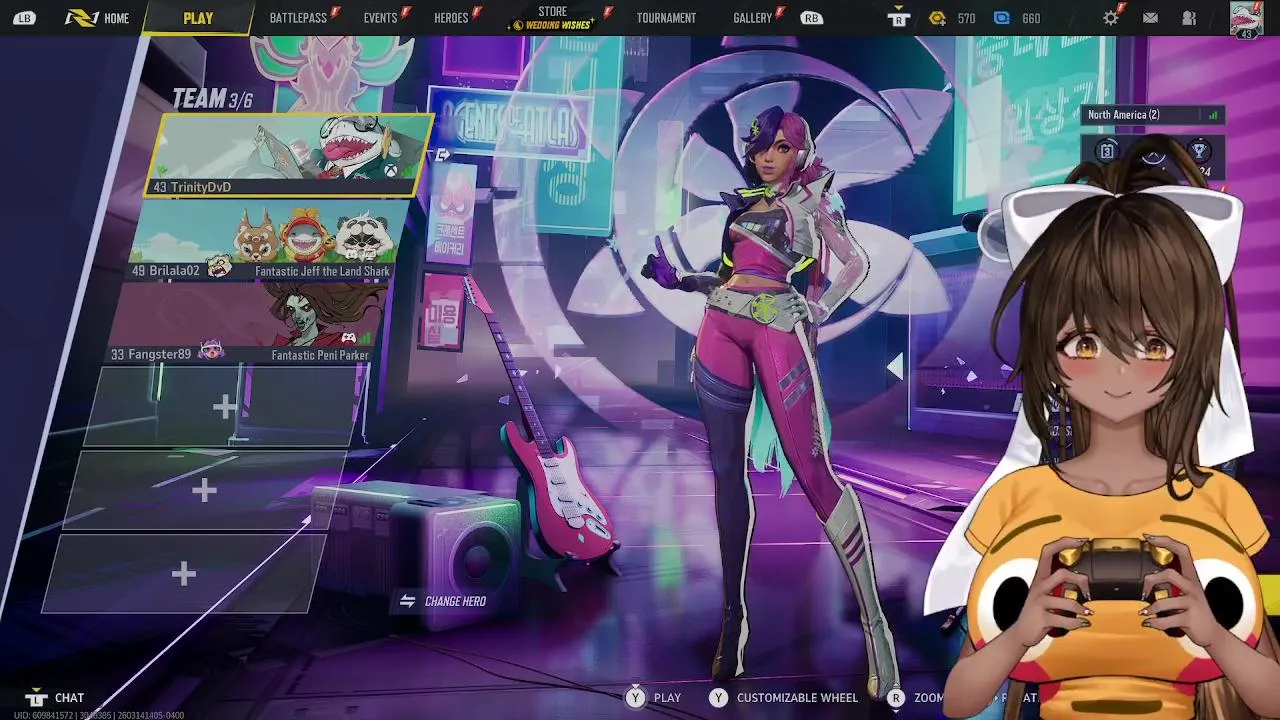Open the settings gear icon
Image resolution: width=1280 pixels, height=720 pixels.
[x=1111, y=18]
